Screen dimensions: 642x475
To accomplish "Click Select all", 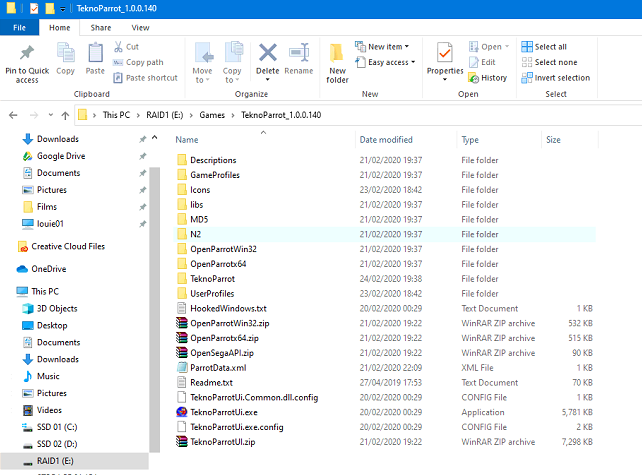I will (544, 47).
